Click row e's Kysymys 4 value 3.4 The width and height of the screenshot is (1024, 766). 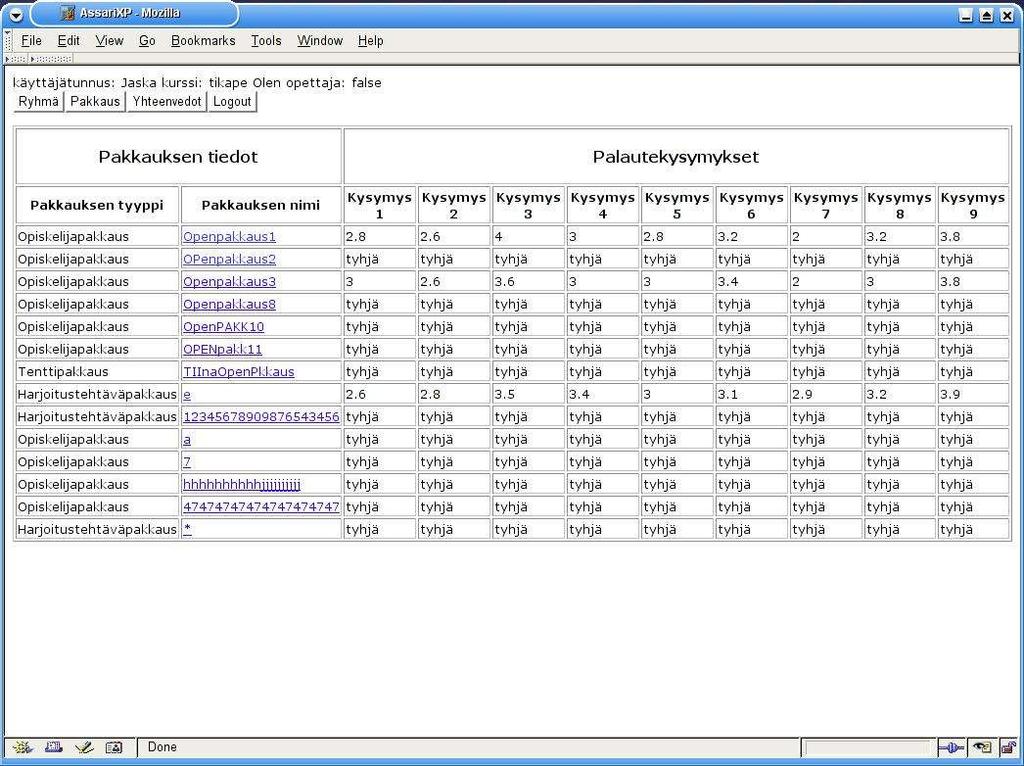[x=579, y=394]
